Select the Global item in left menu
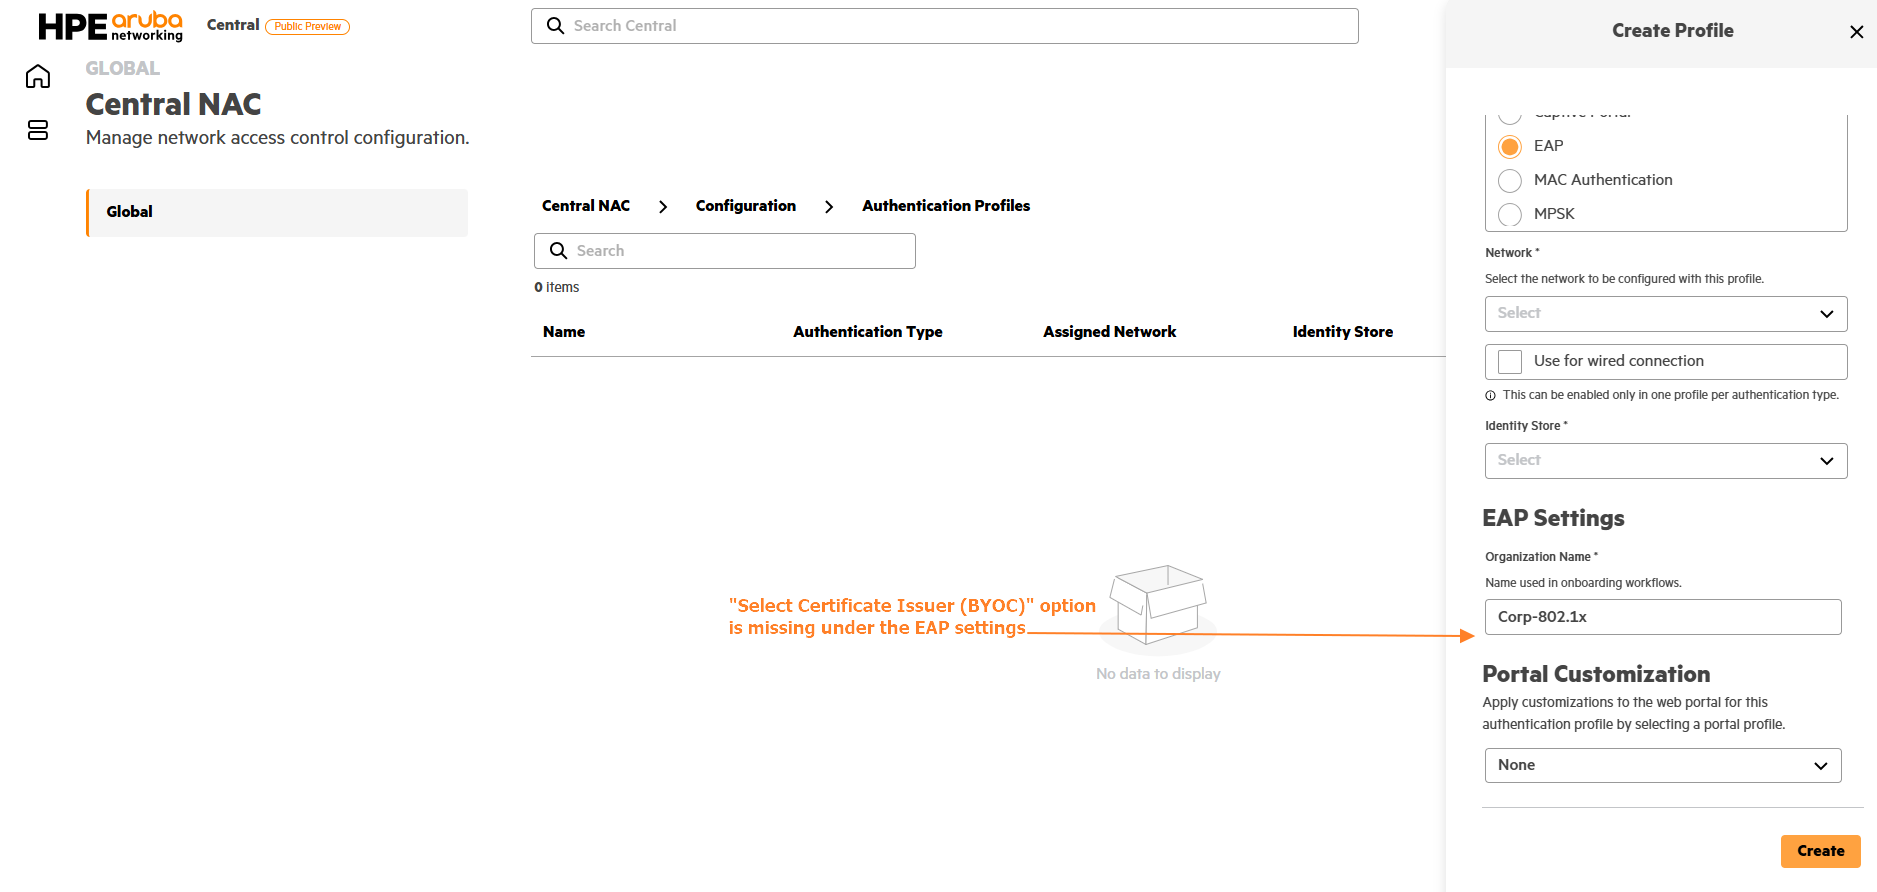1877x892 pixels. (x=277, y=213)
